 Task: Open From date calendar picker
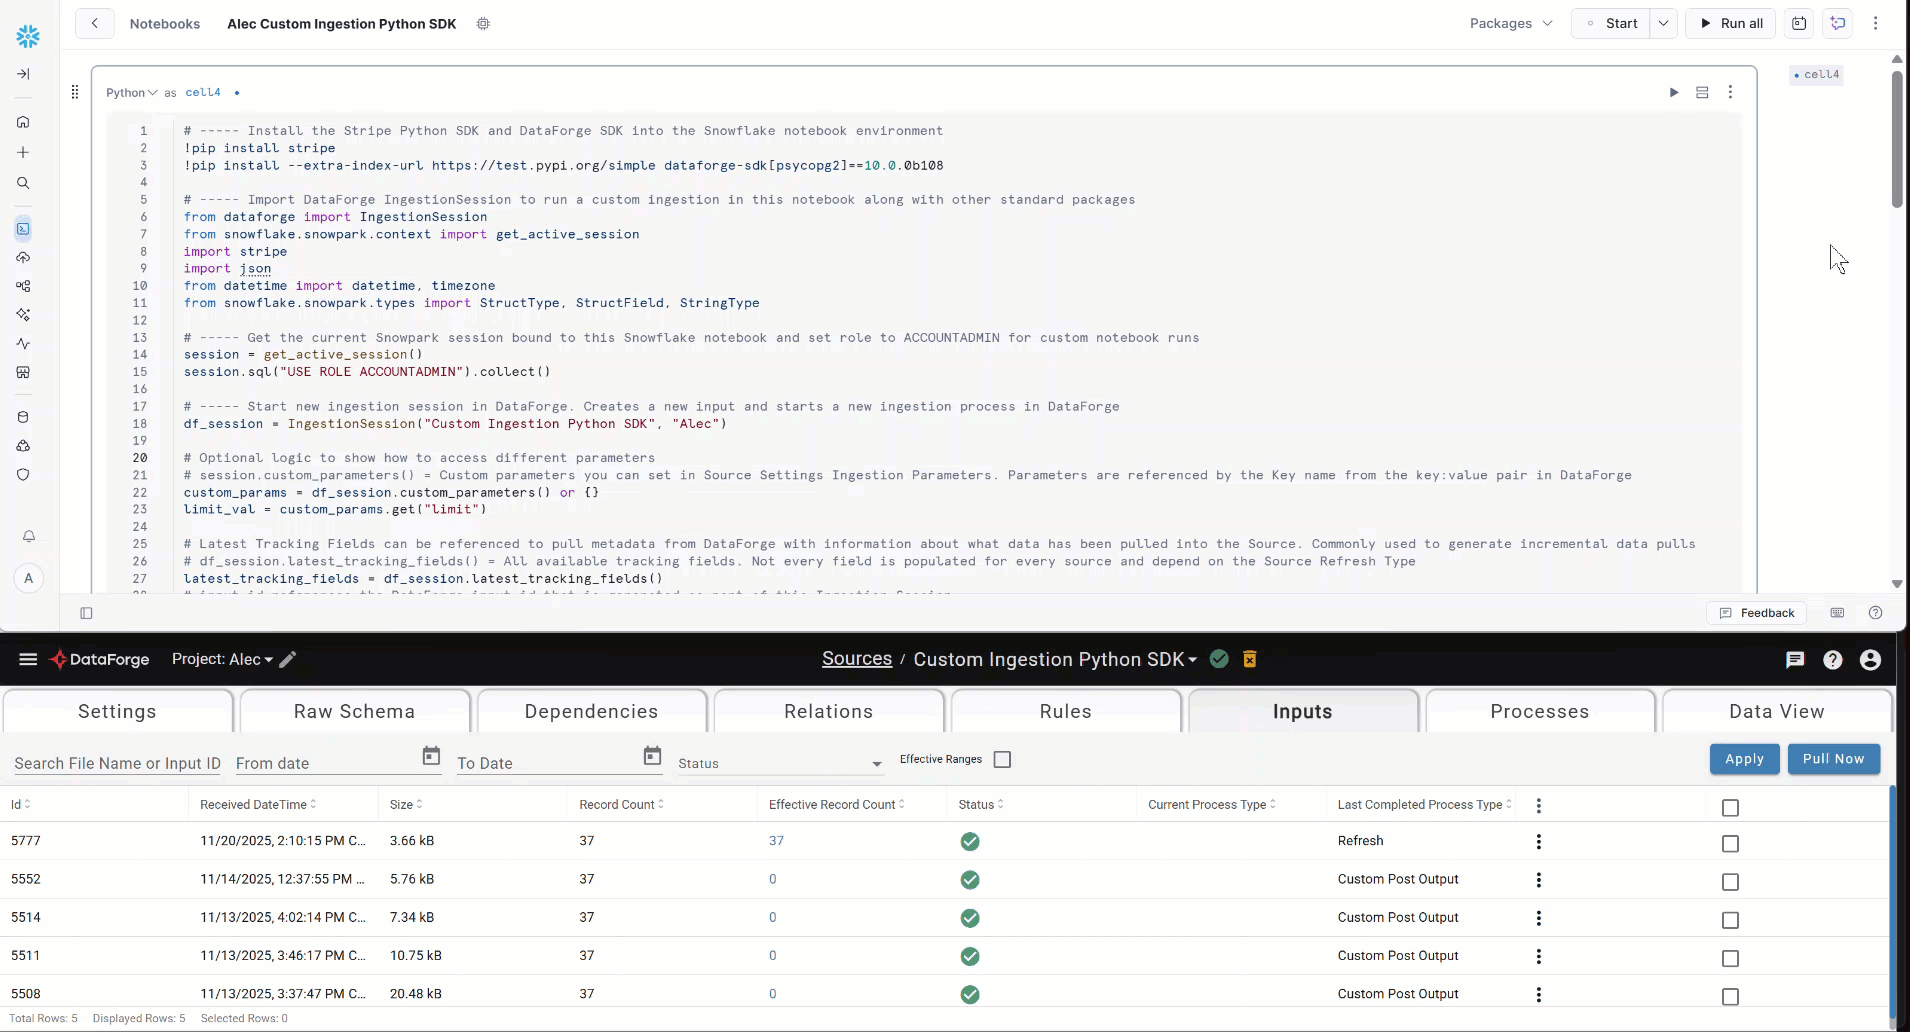click(431, 756)
